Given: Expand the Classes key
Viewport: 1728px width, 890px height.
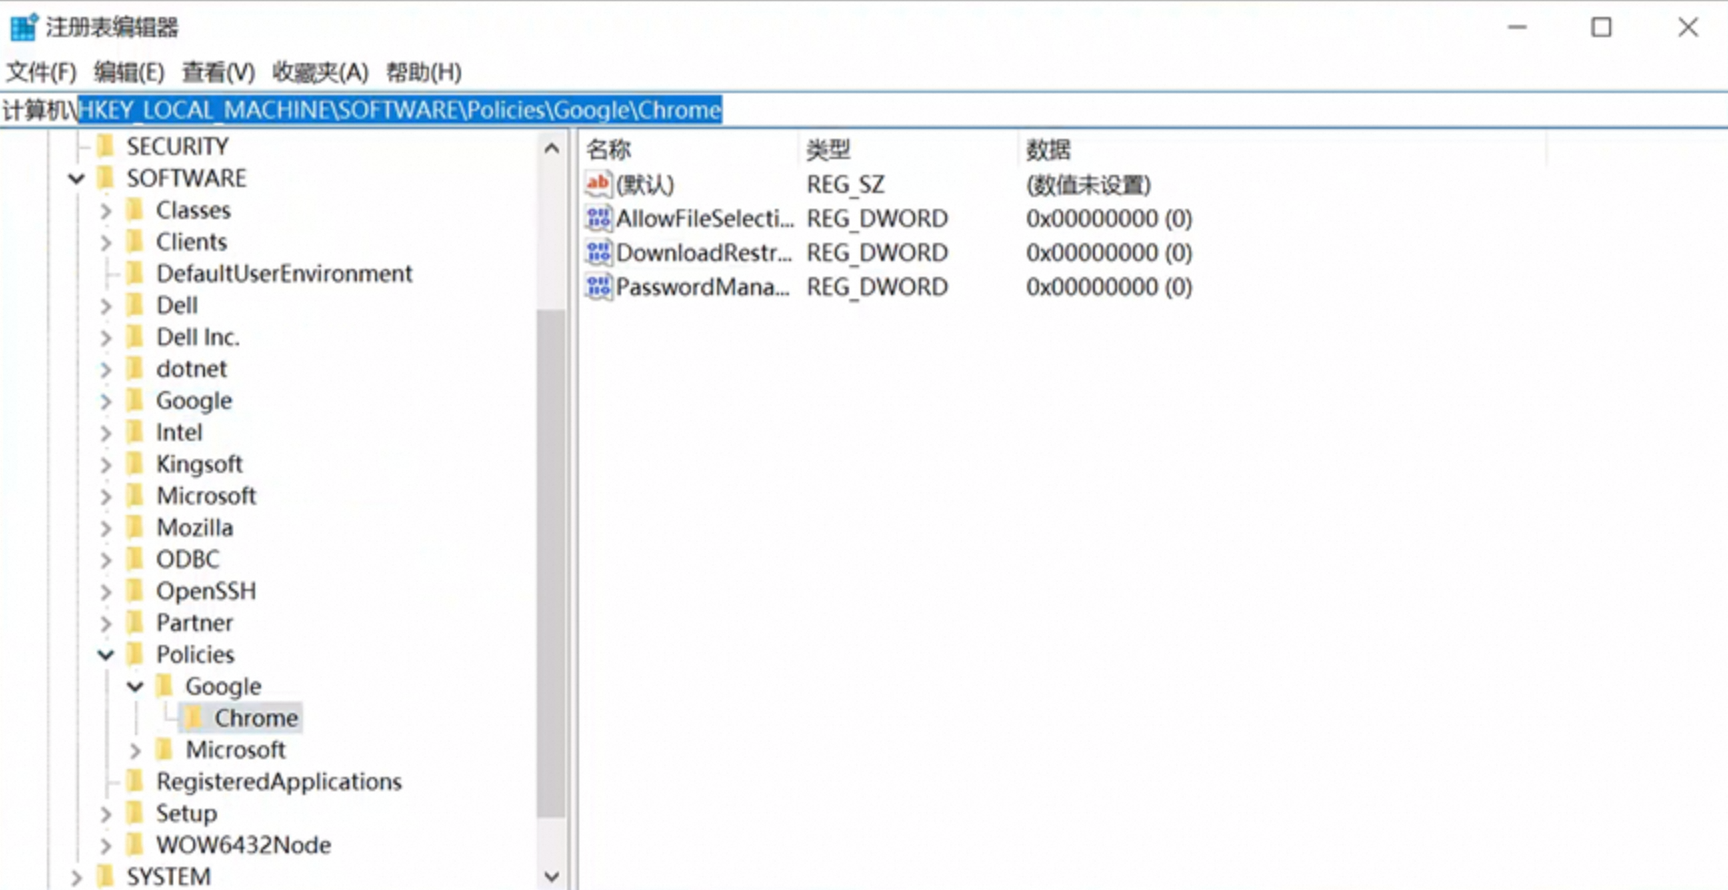Looking at the screenshot, I should pyautogui.click(x=106, y=211).
